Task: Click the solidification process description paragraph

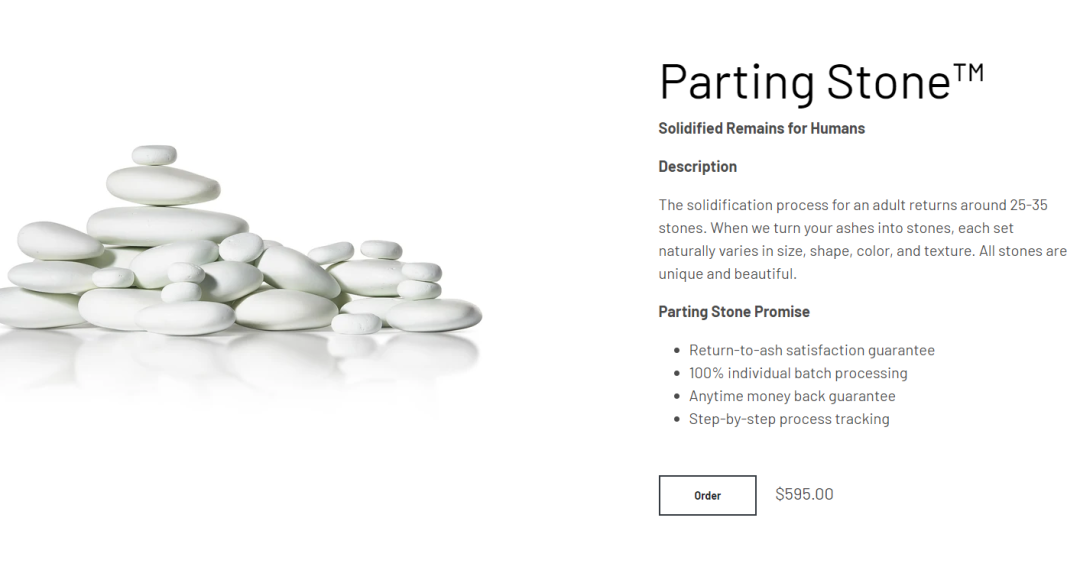Action: tap(862, 239)
